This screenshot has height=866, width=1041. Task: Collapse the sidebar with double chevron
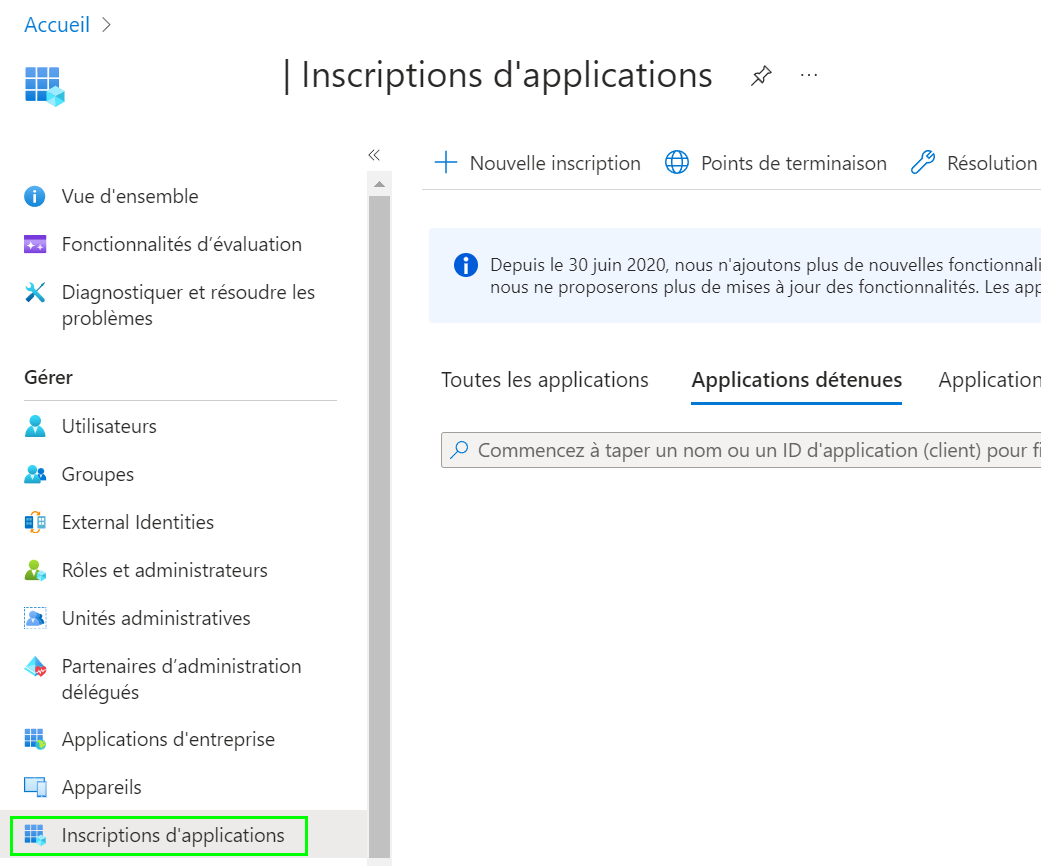pos(374,155)
